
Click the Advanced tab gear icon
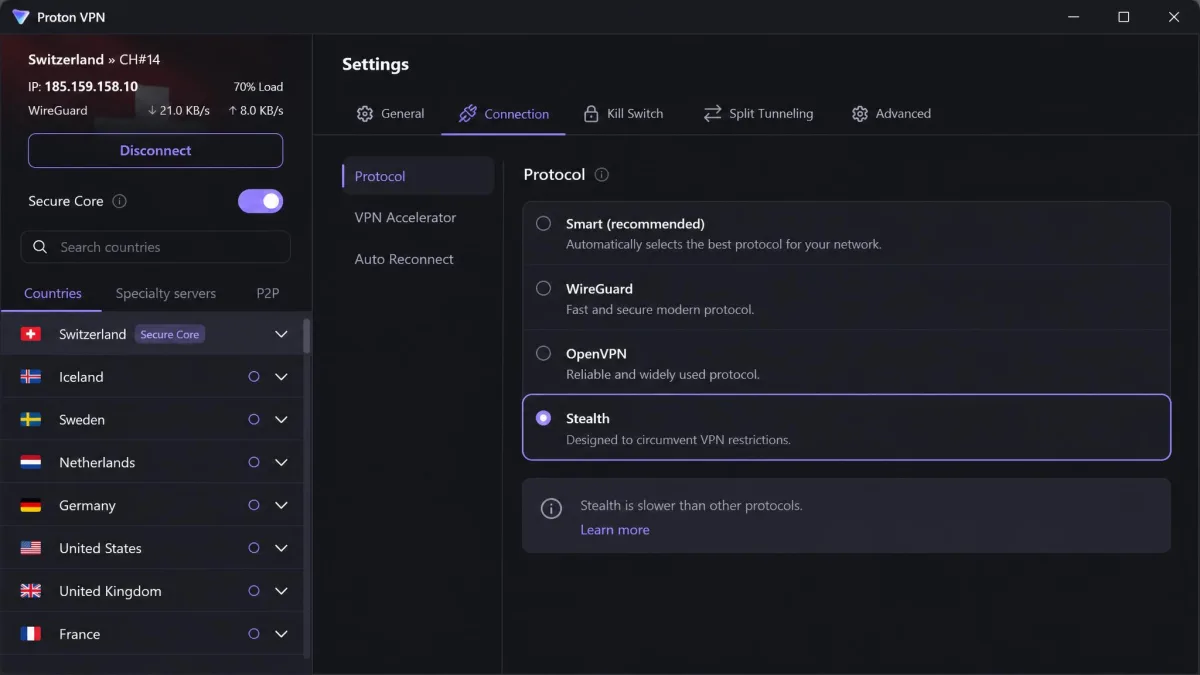click(x=860, y=114)
